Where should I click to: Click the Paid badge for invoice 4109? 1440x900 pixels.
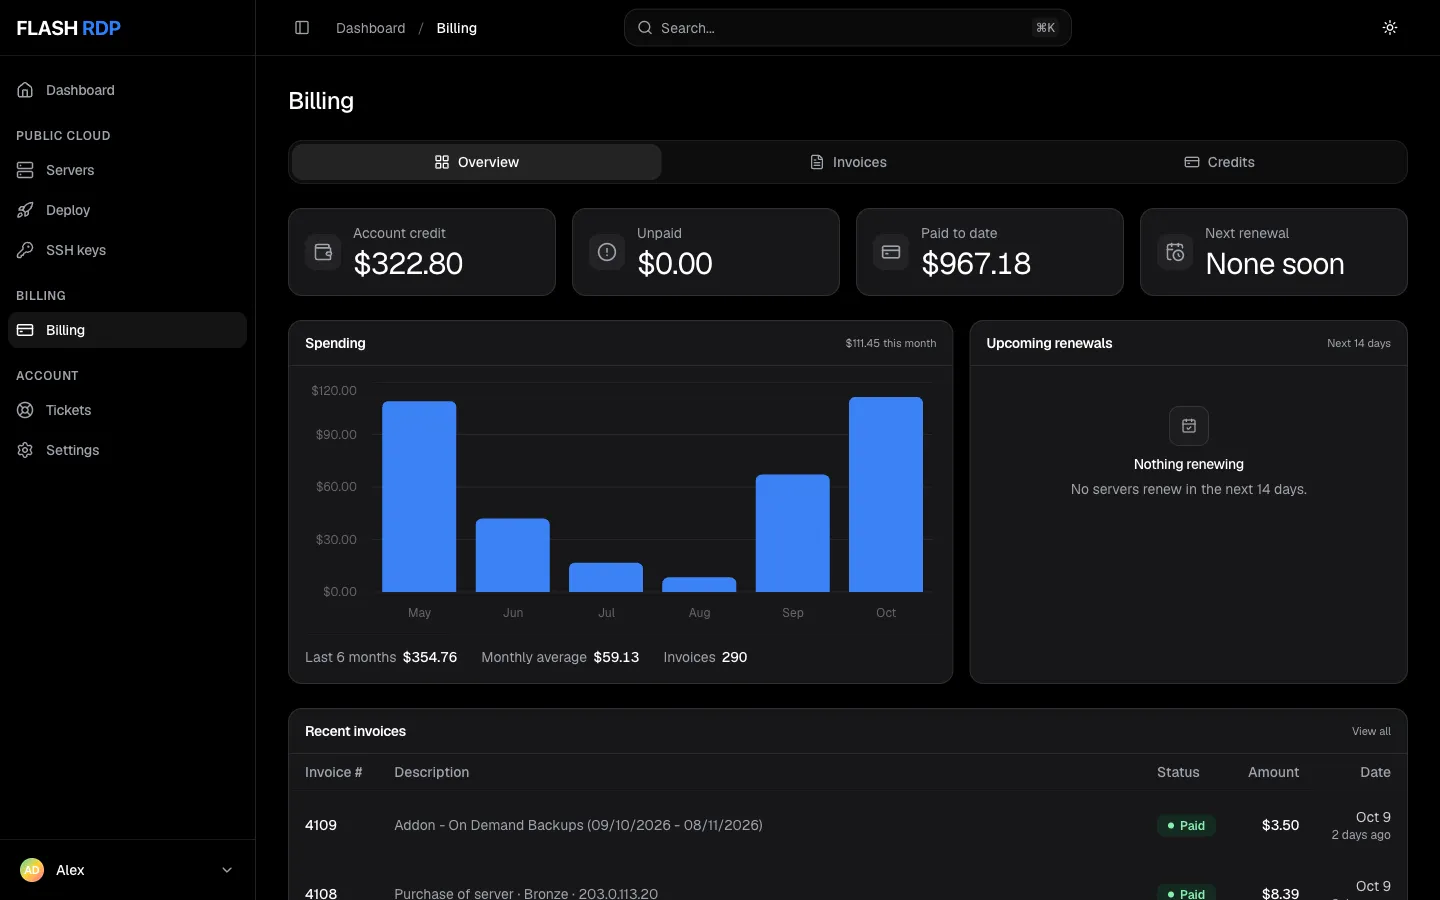click(x=1186, y=825)
